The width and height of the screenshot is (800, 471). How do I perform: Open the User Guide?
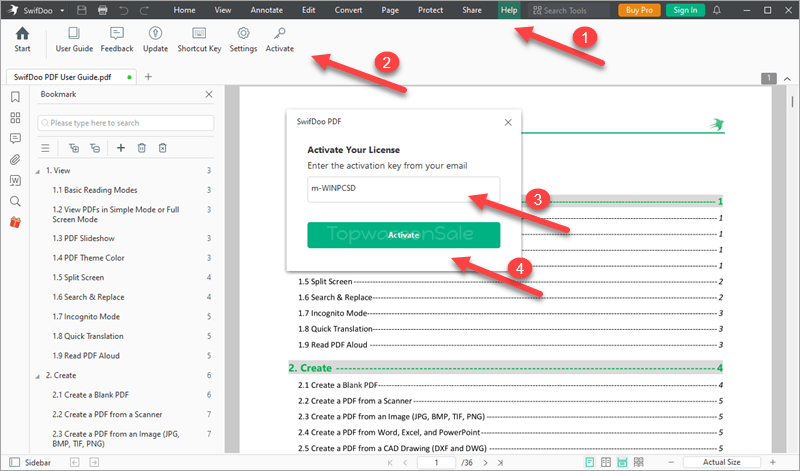click(74, 40)
